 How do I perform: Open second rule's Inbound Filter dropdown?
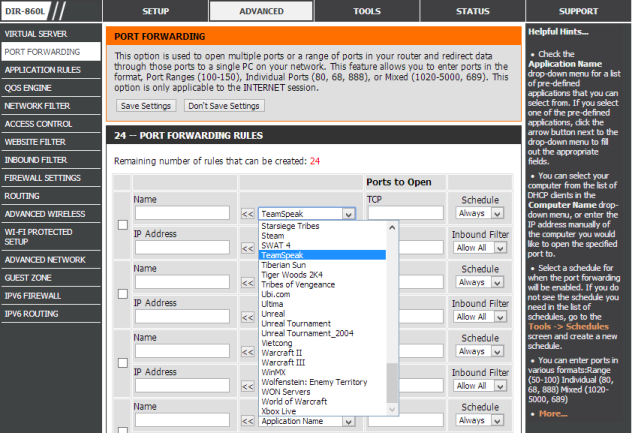[x=480, y=317]
